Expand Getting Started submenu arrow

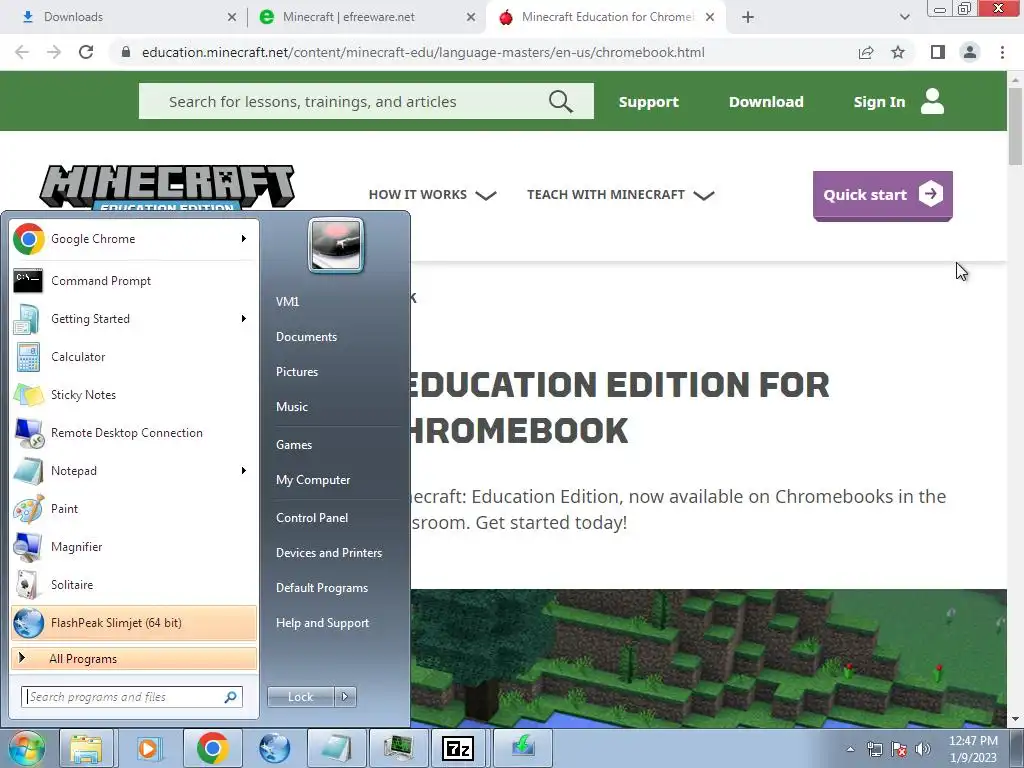[244, 319]
